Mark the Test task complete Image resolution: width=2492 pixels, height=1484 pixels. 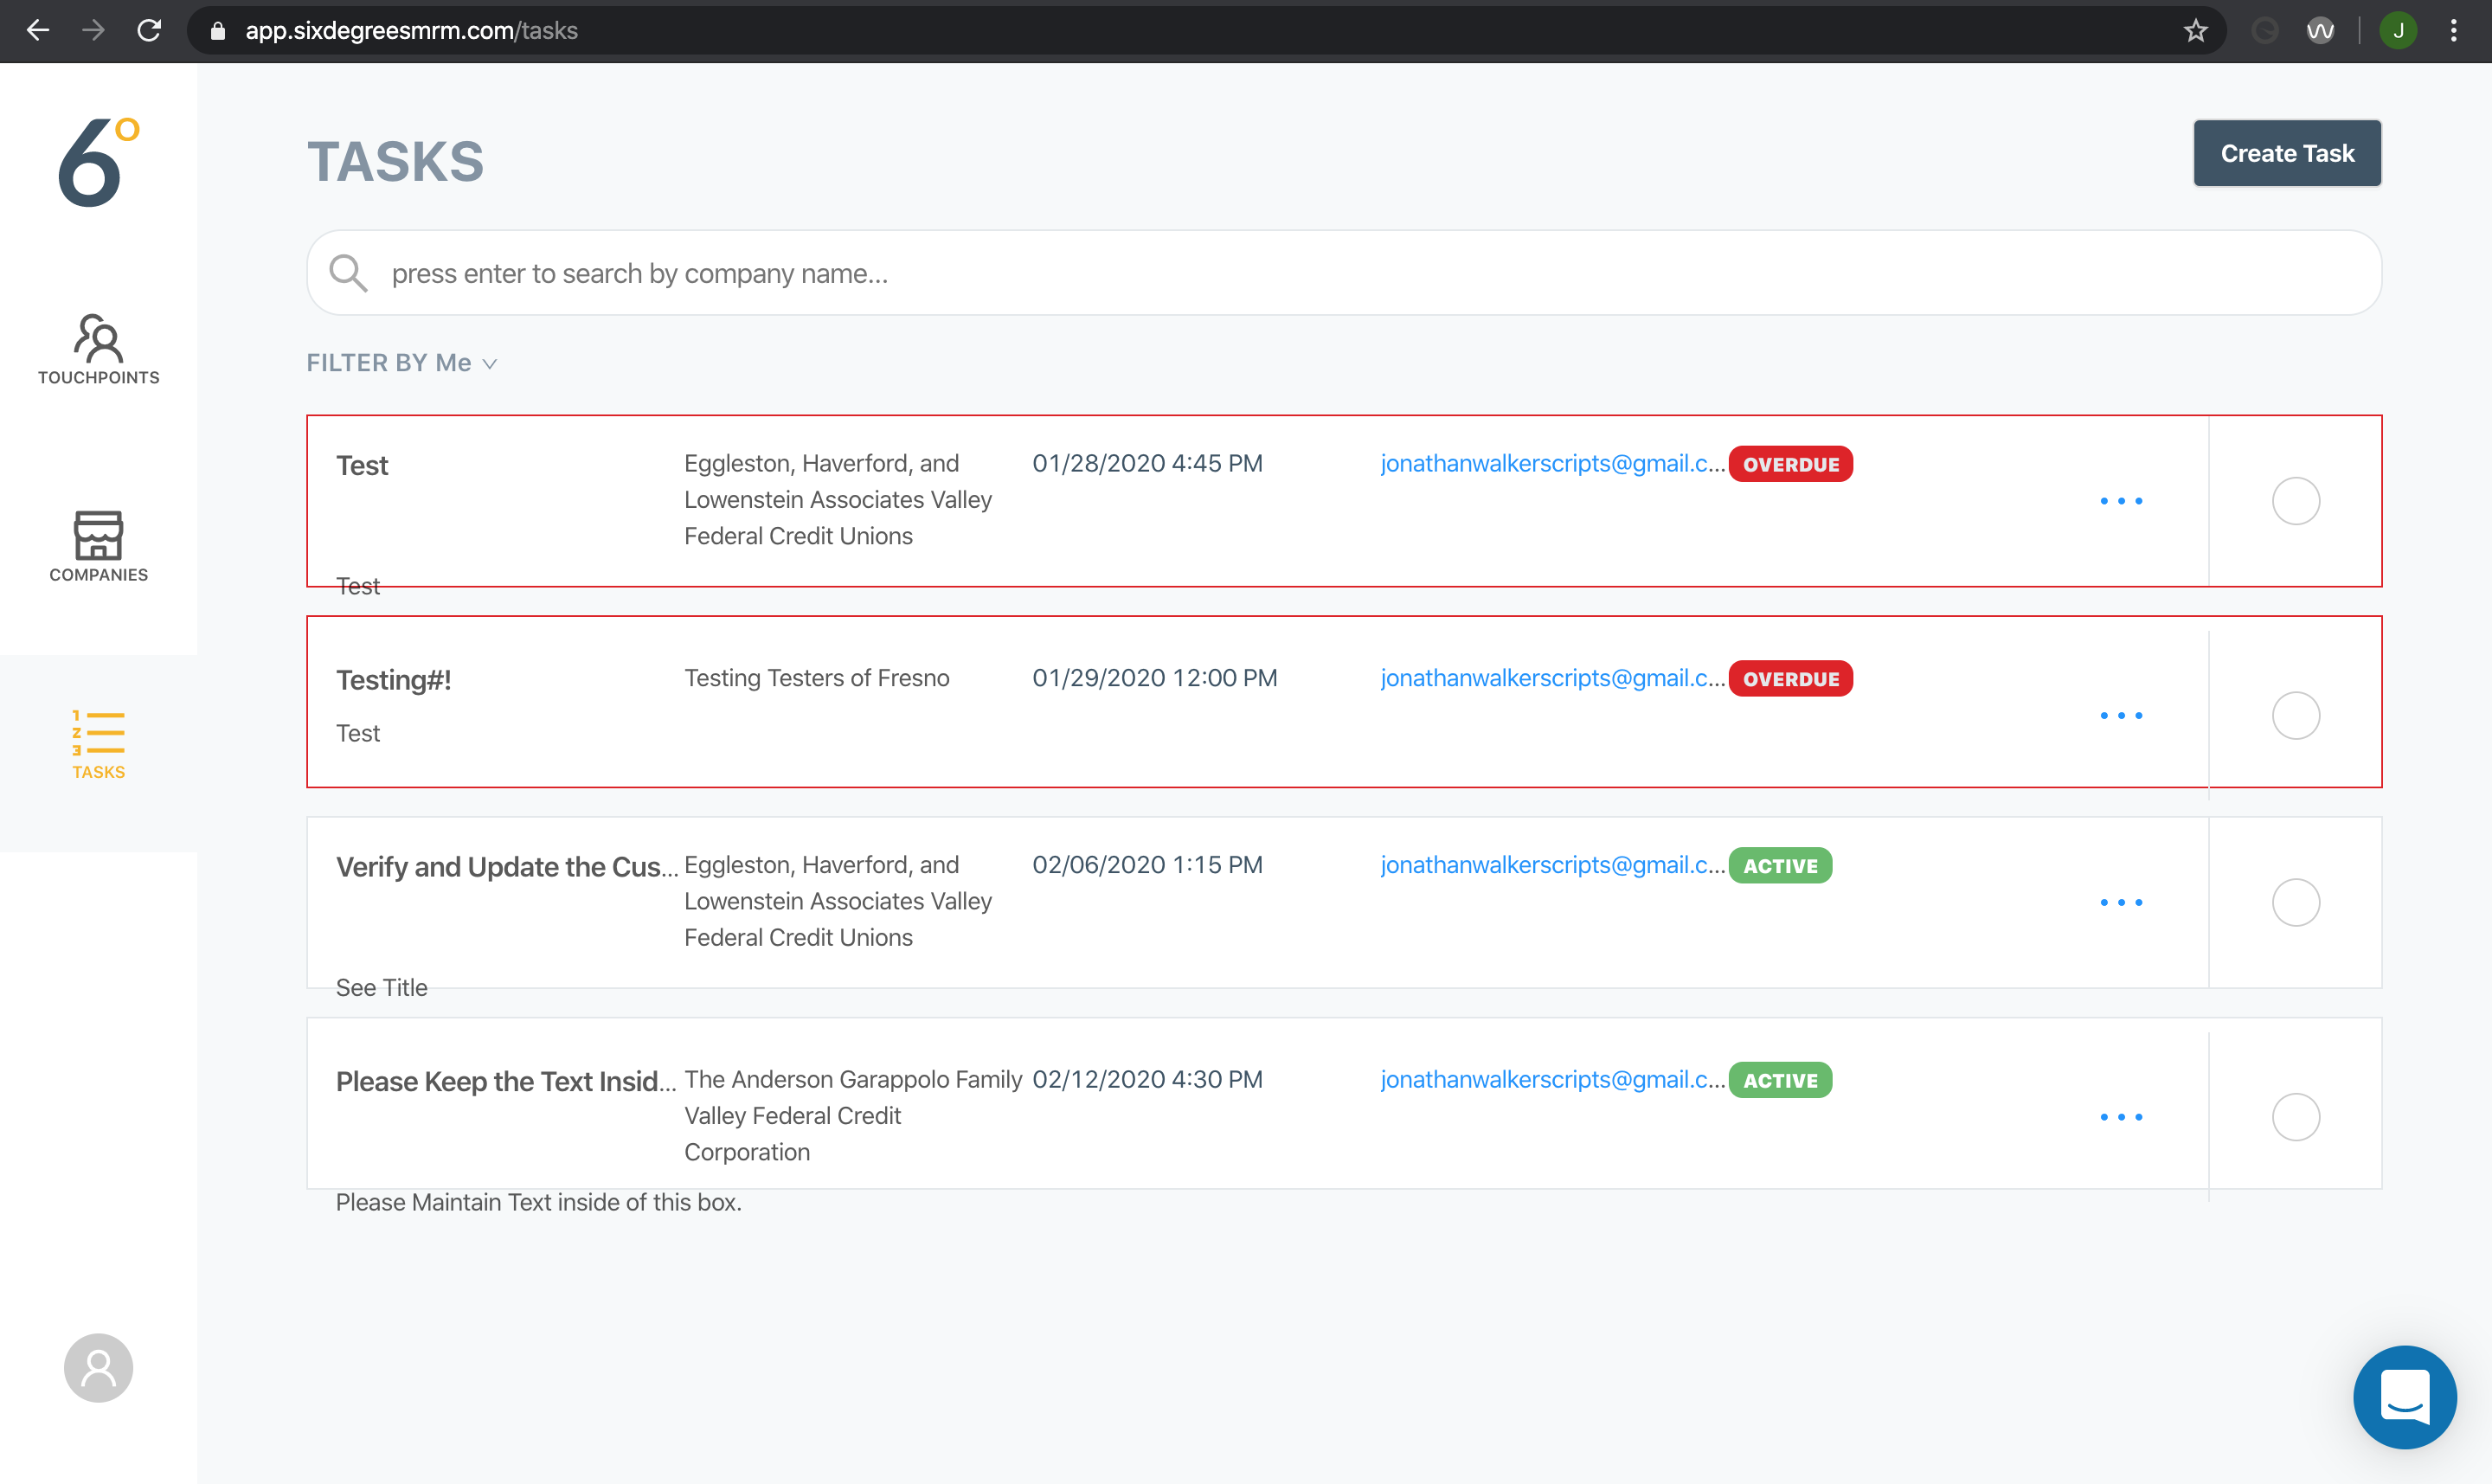pos(2296,501)
